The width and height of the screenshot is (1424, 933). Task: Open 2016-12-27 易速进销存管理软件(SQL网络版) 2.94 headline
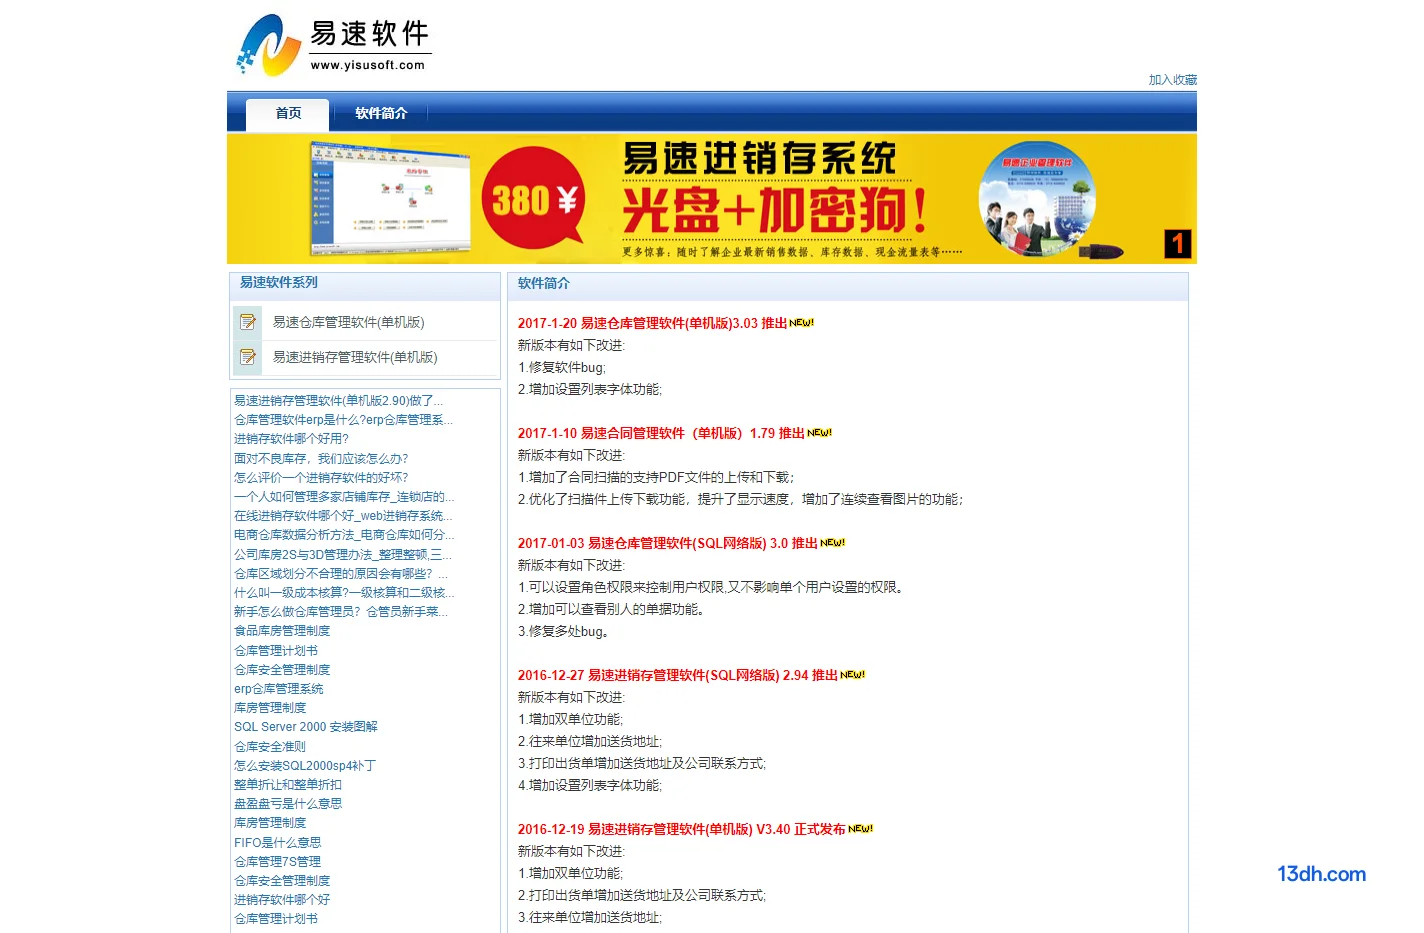(678, 675)
